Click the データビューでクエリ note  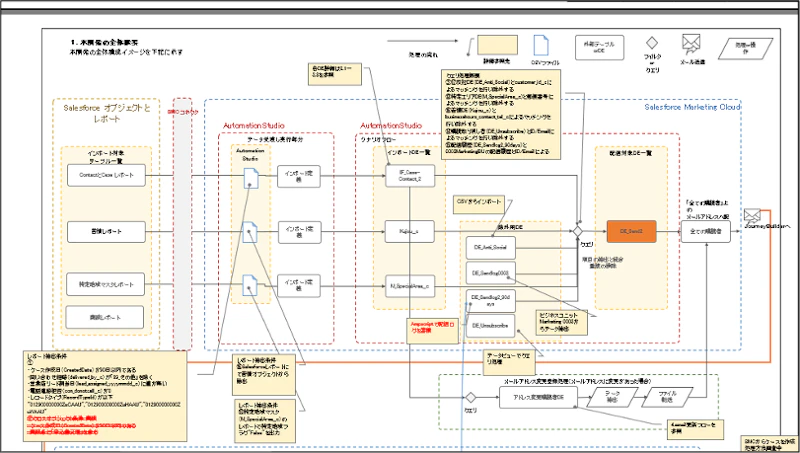point(509,362)
